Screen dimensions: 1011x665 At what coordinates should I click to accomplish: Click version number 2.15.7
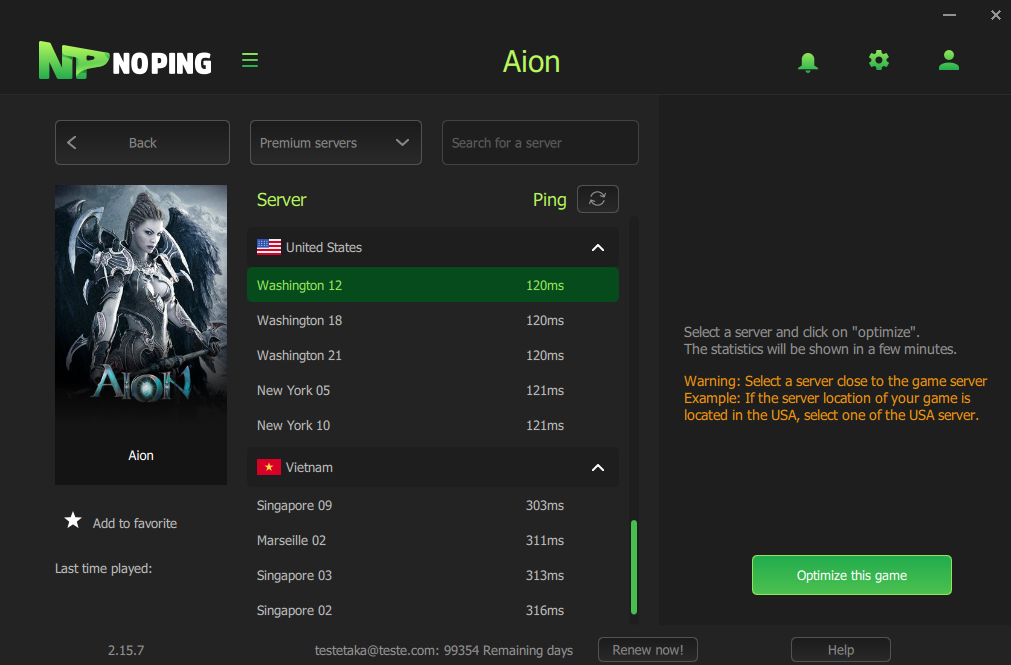pyautogui.click(x=126, y=650)
